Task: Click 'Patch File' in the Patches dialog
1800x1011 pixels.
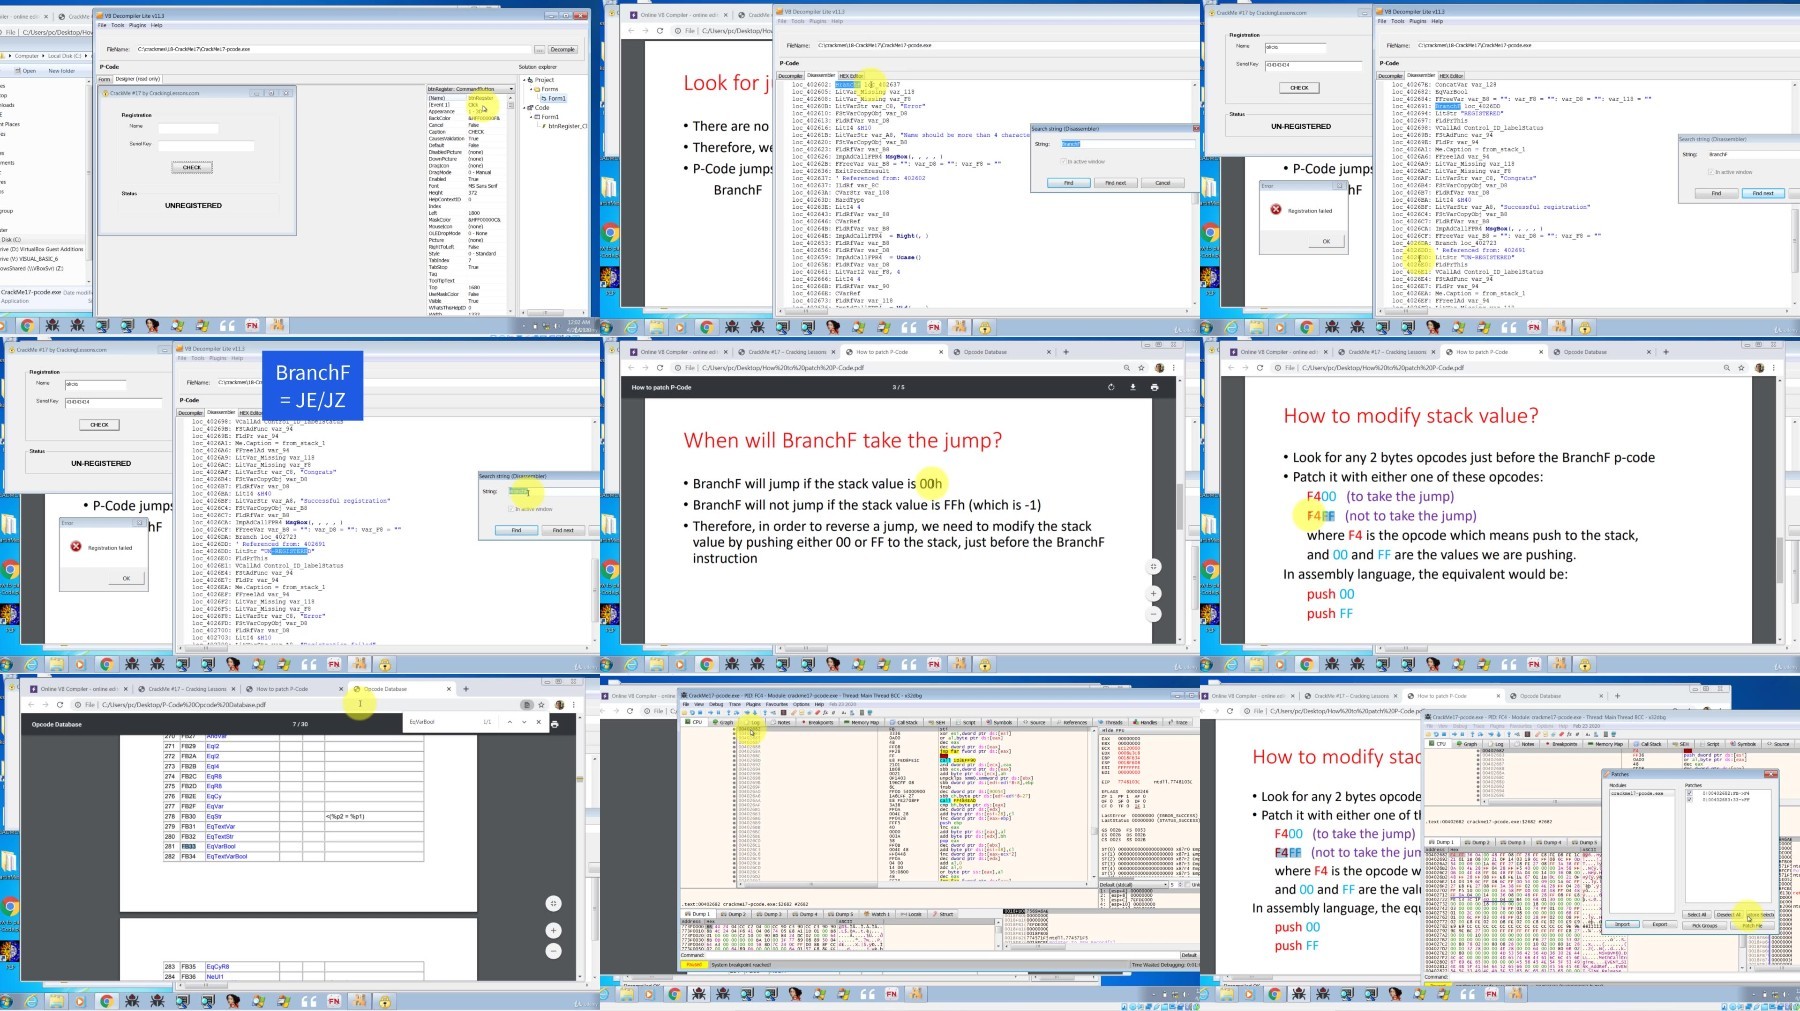Action: (x=1752, y=925)
